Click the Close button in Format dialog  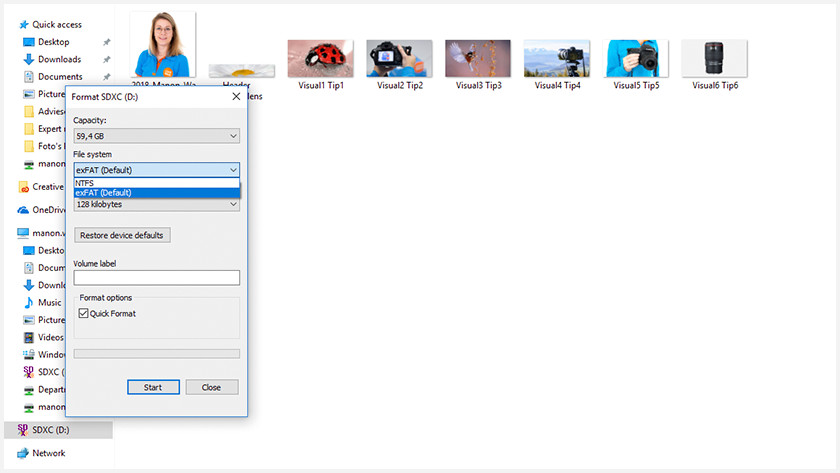[x=212, y=387]
